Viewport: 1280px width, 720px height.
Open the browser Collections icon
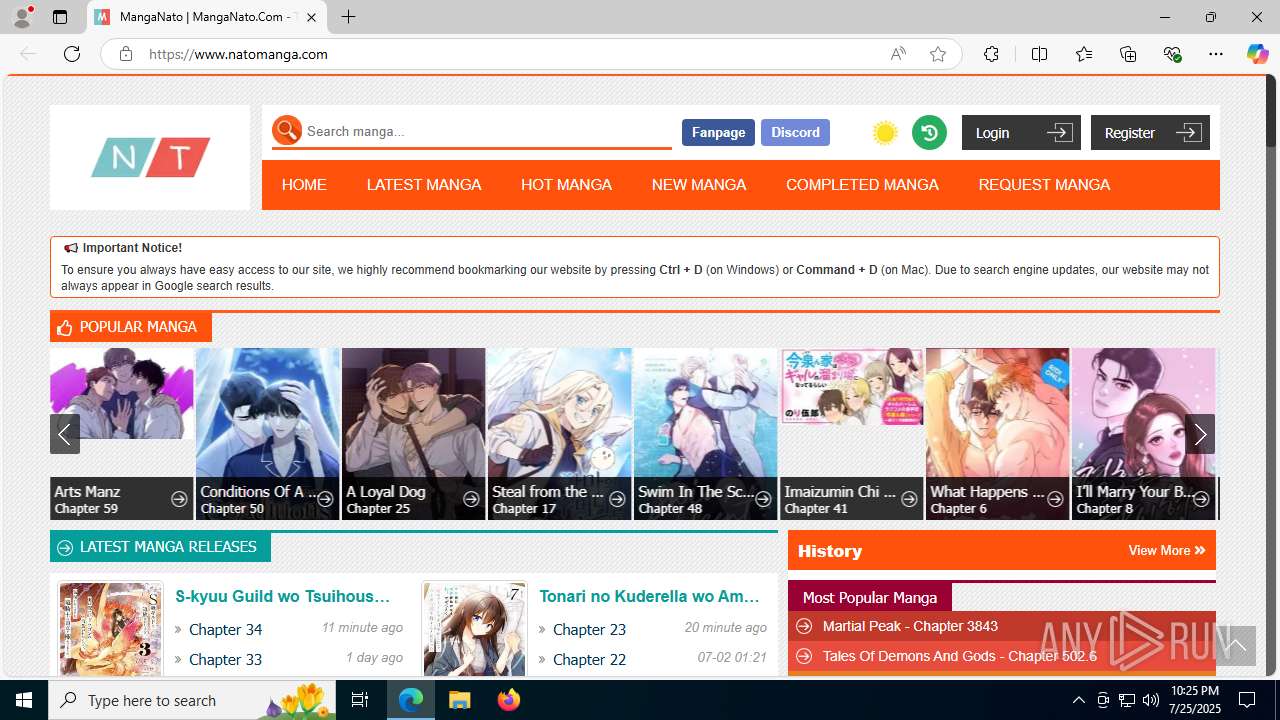[1128, 54]
